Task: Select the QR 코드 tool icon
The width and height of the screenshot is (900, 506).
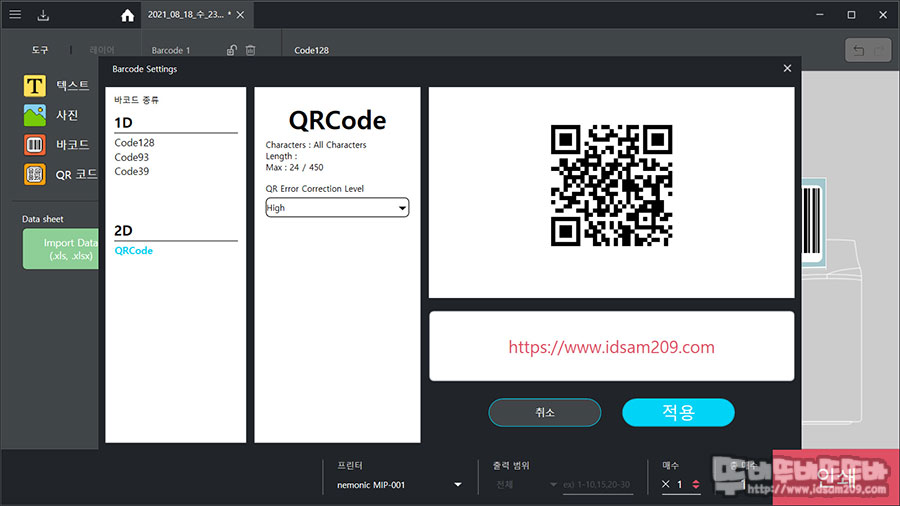Action: coord(34,174)
